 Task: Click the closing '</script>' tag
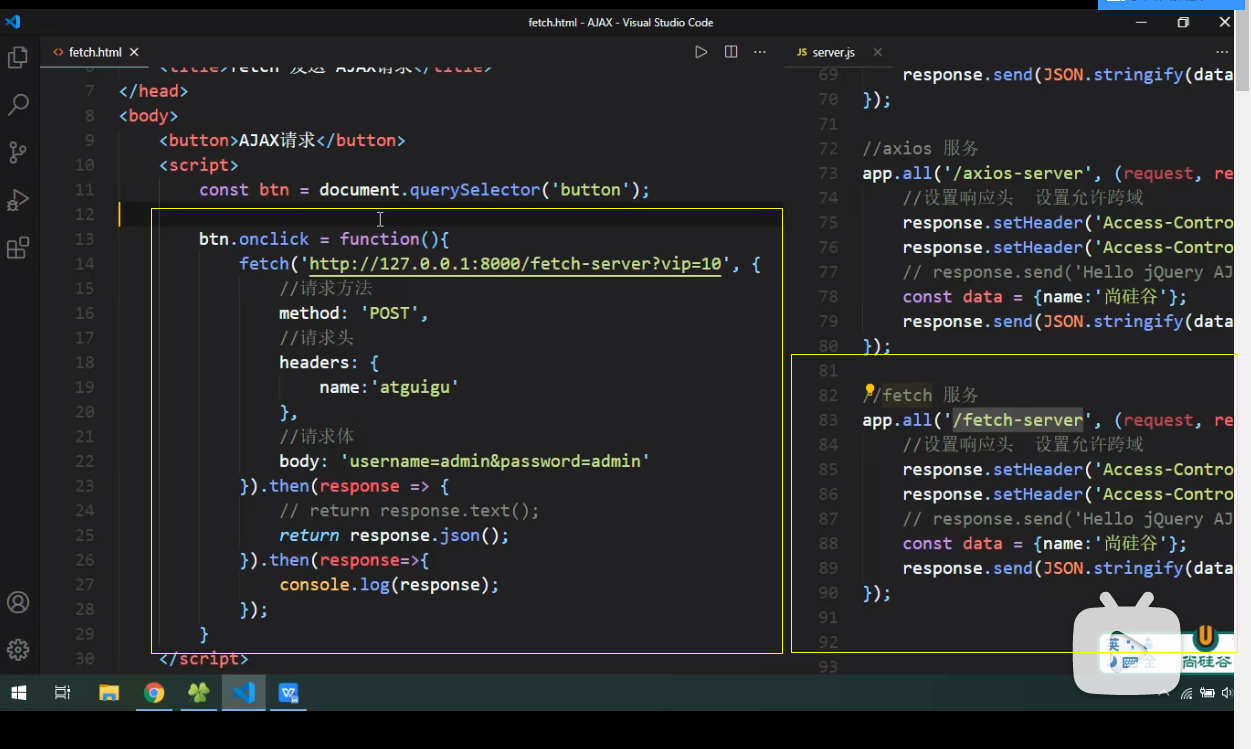coord(203,658)
